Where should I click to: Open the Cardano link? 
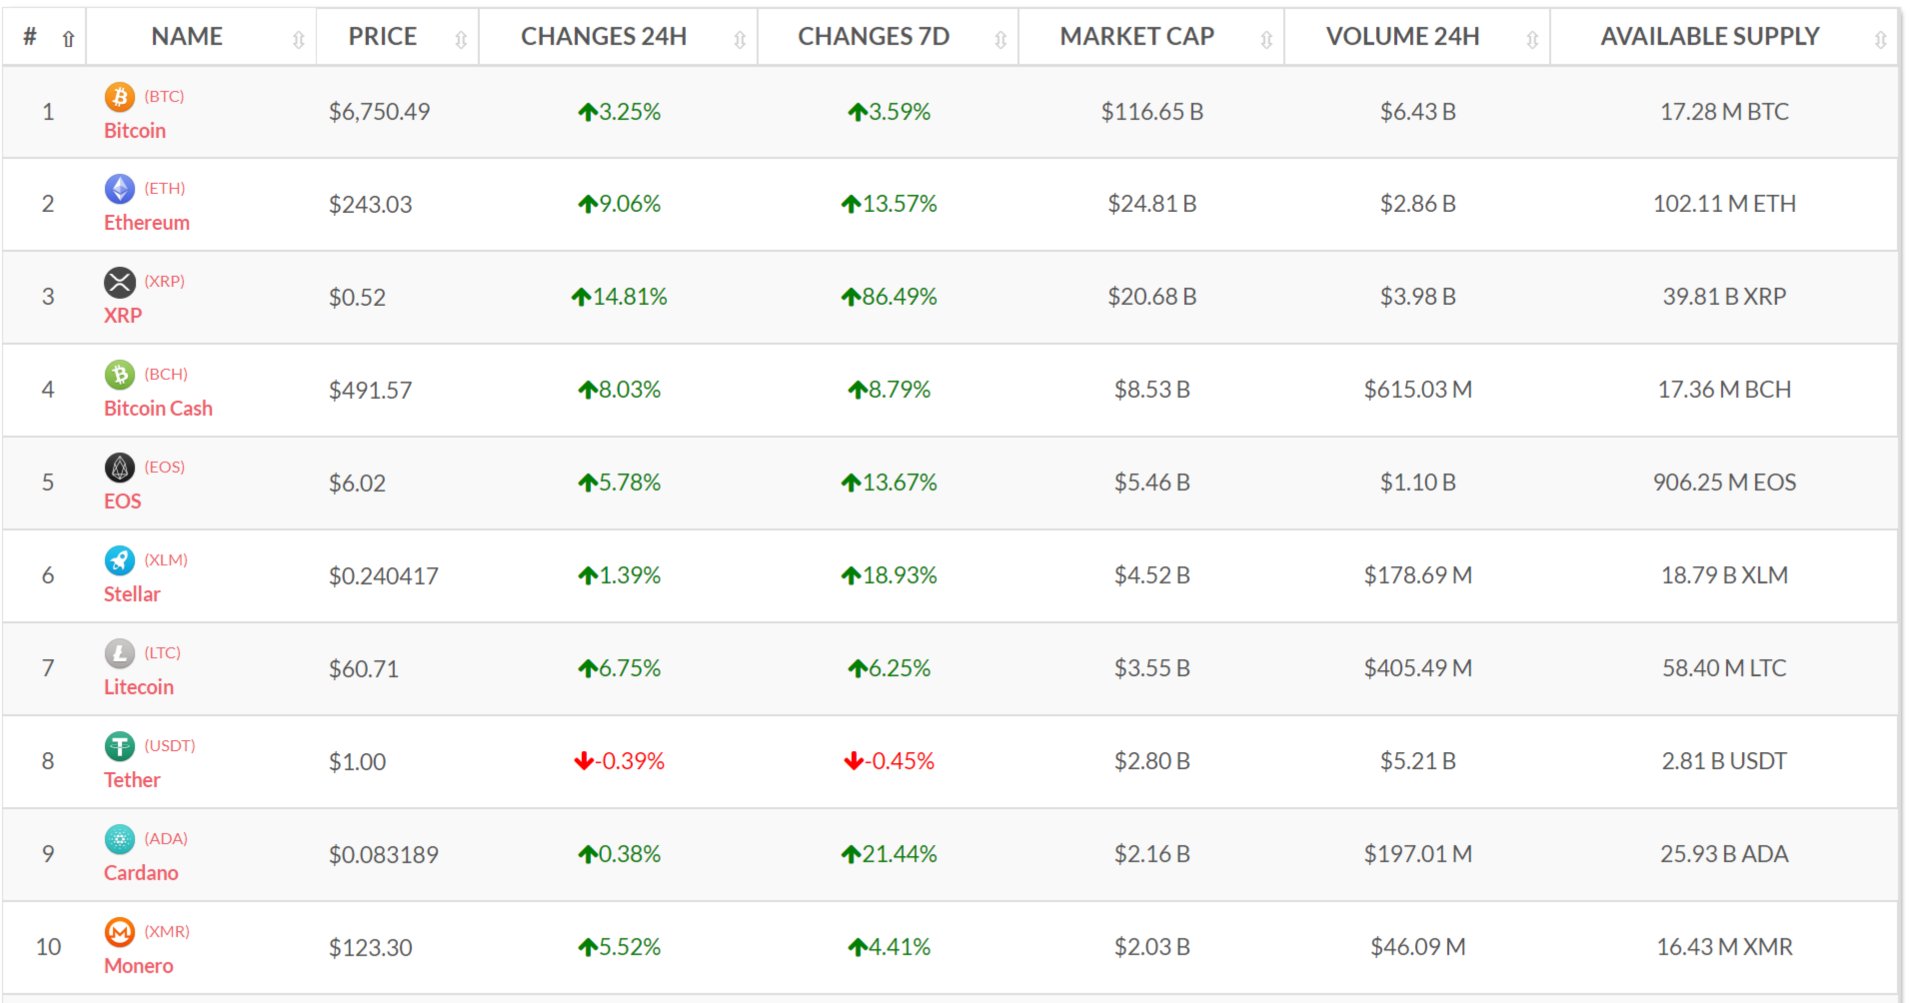coord(141,874)
